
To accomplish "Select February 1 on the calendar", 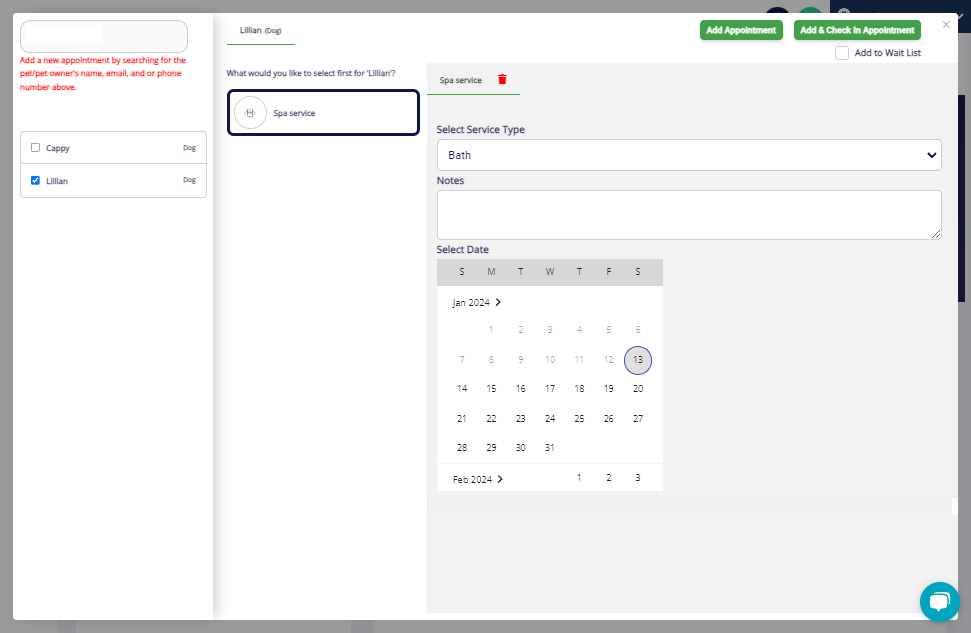I will [579, 478].
